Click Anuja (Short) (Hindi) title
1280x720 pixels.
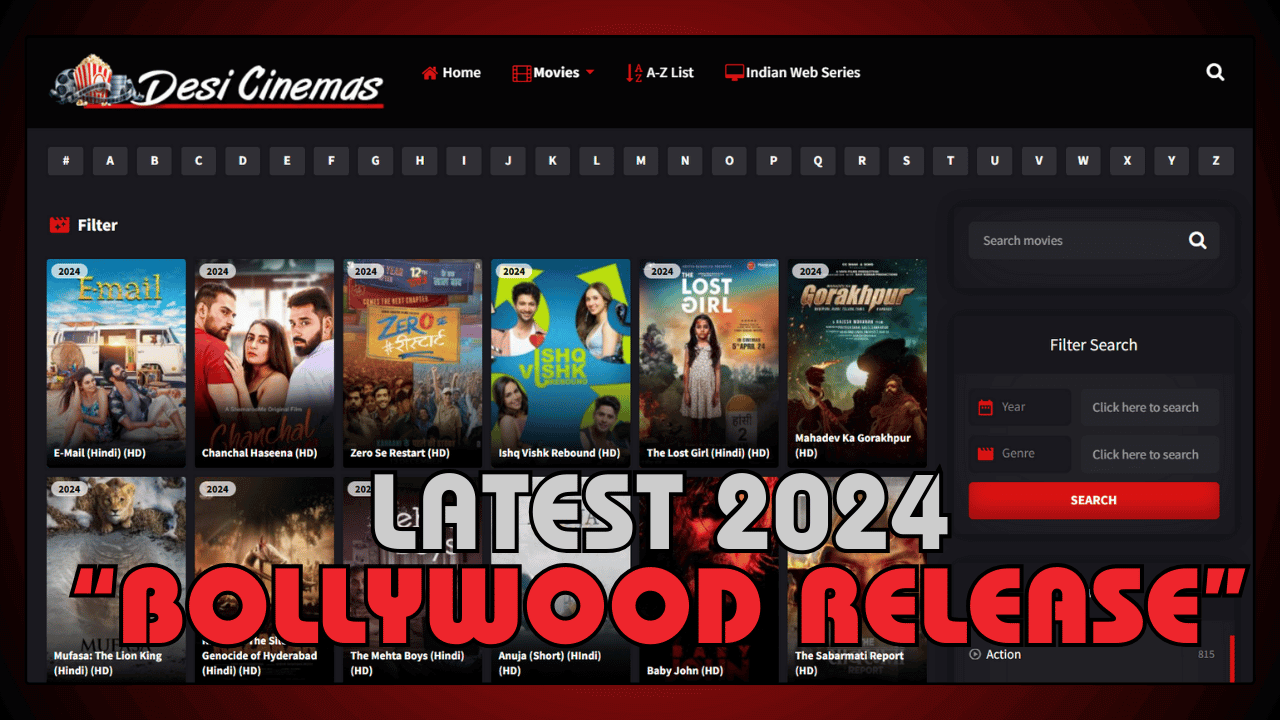(x=548, y=663)
